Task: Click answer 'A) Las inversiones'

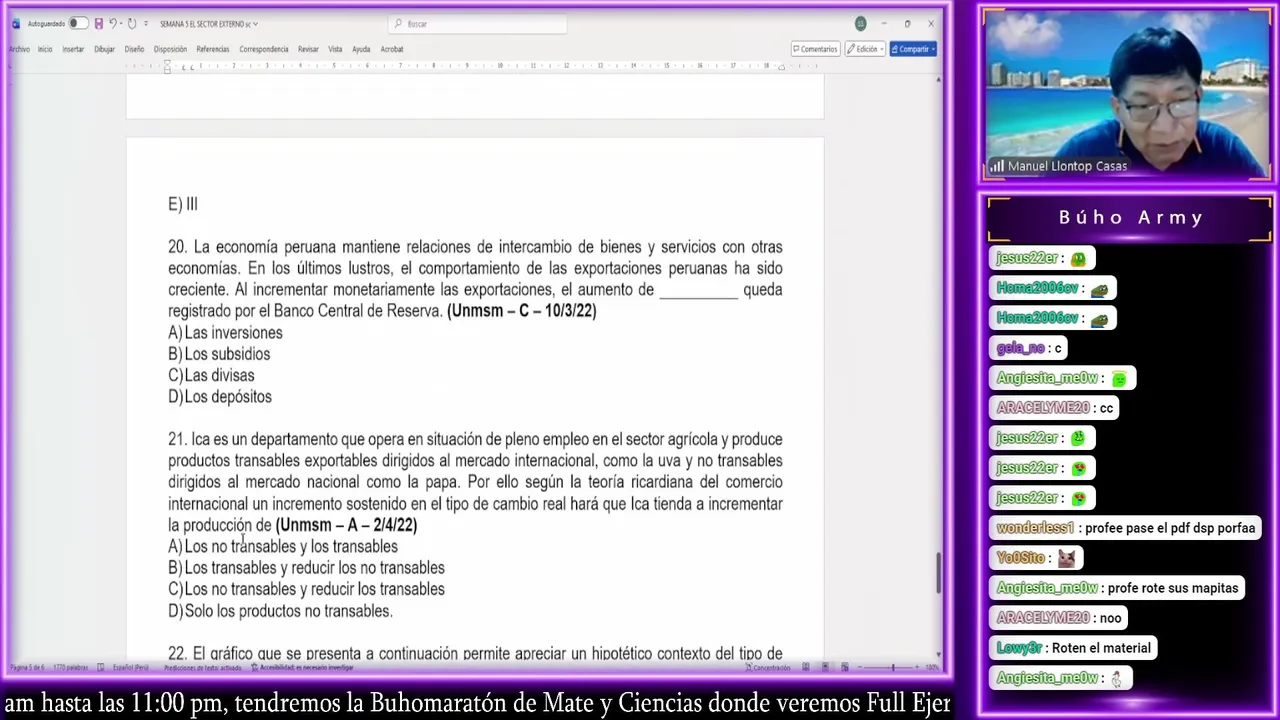Action: click(225, 333)
